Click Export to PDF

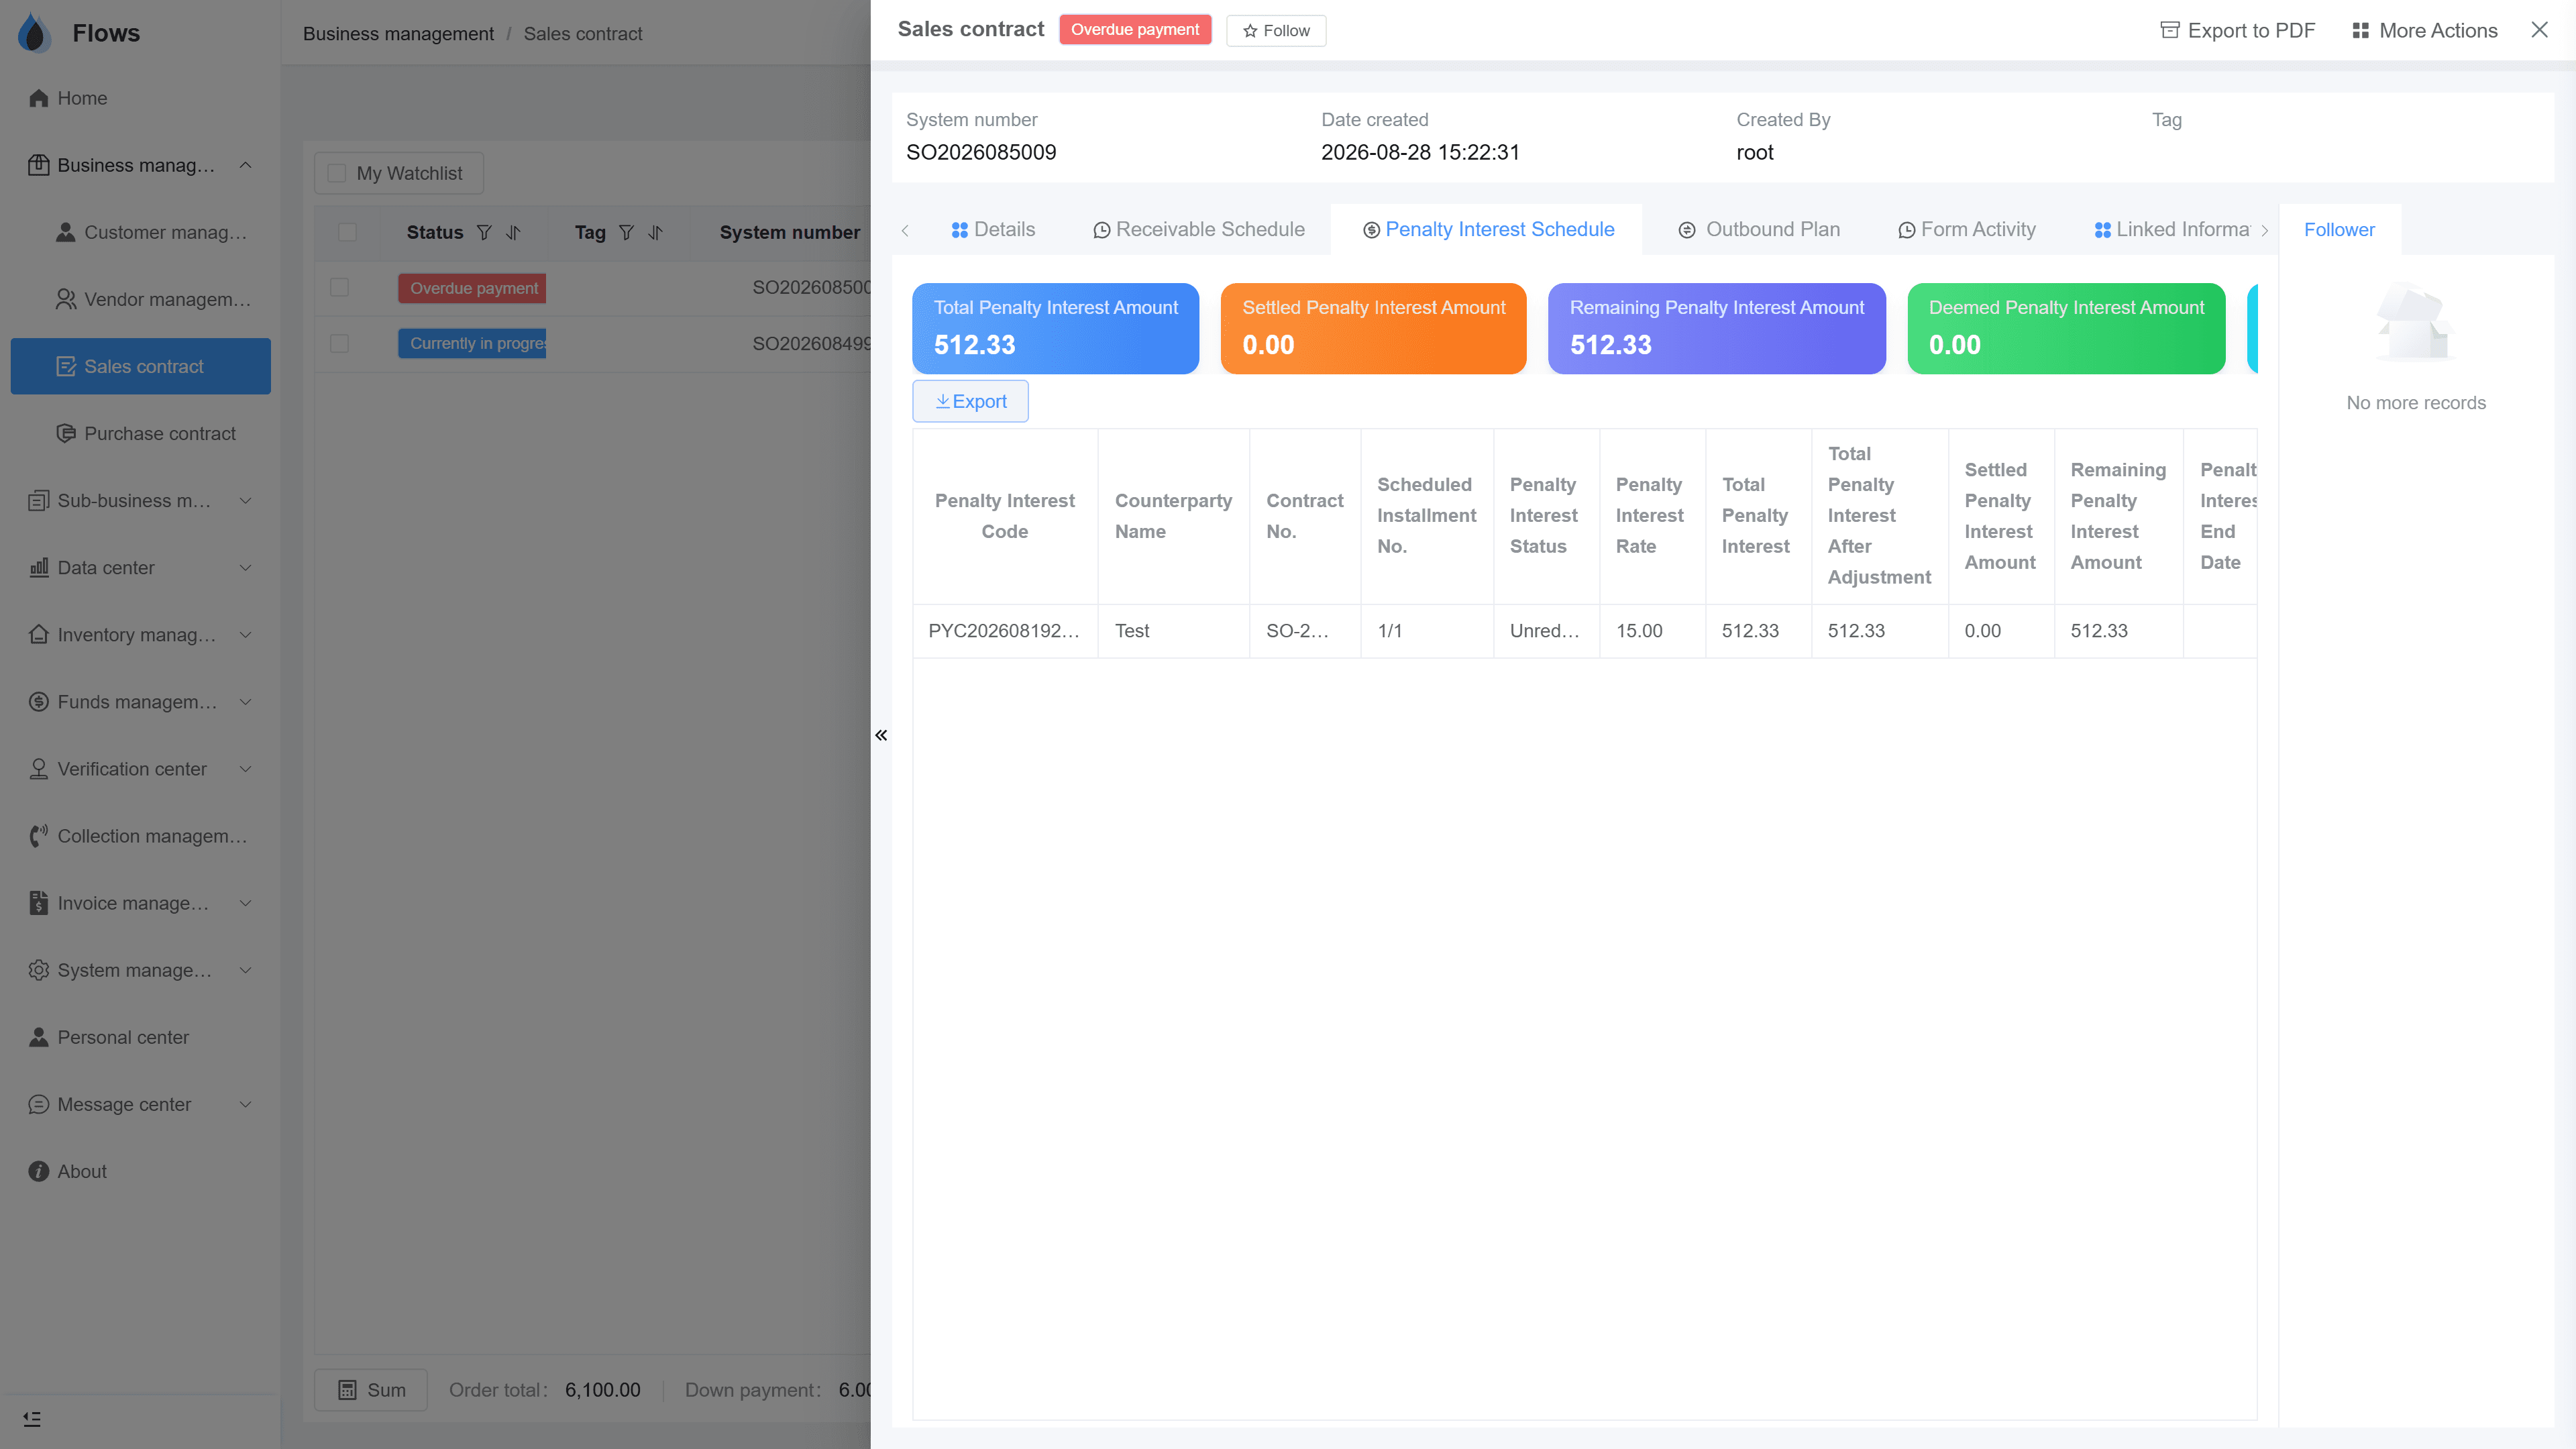coord(2237,30)
